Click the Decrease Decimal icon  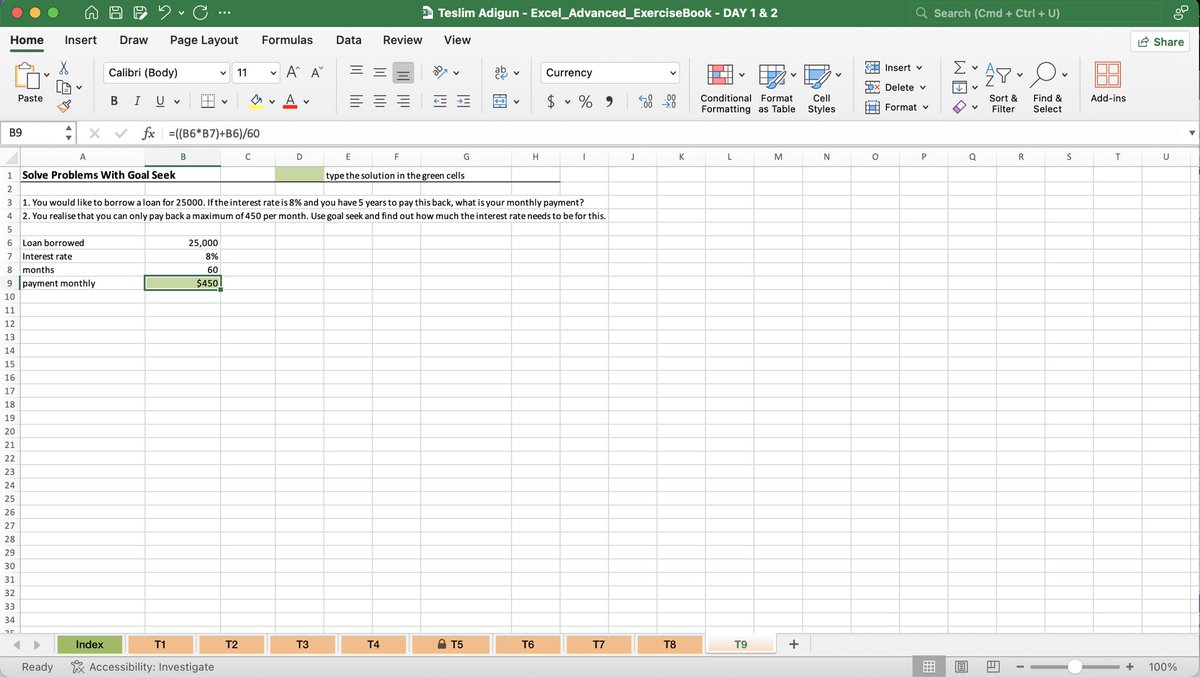pyautogui.click(x=670, y=101)
